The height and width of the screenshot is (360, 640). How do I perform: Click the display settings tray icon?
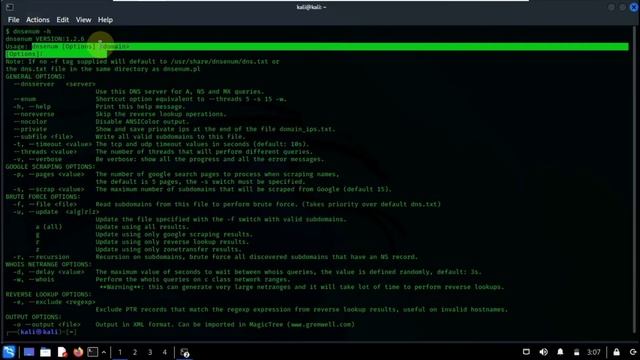526,352
